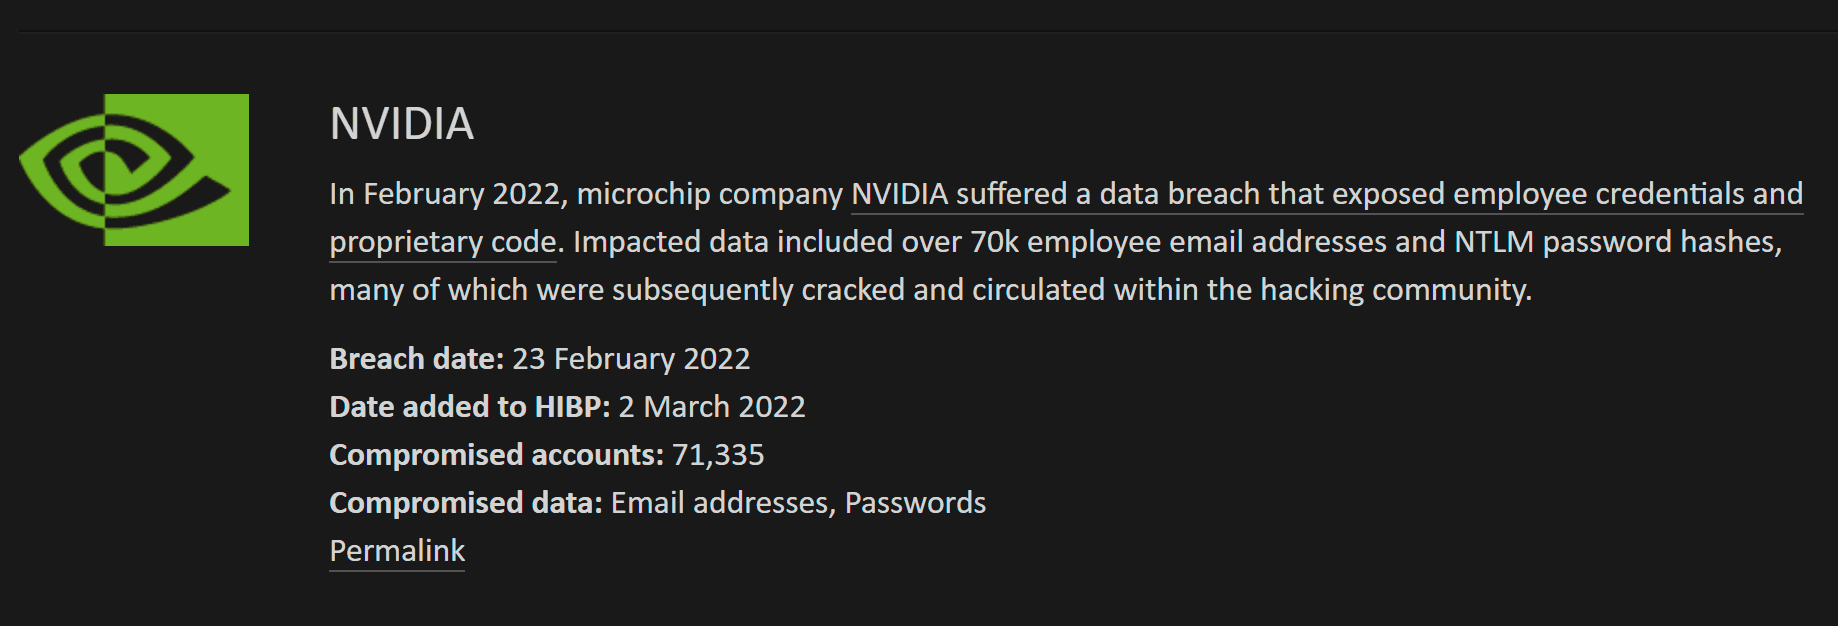Click 'In February 2022' opening text
Image resolution: width=1838 pixels, height=626 pixels.
coord(445,193)
